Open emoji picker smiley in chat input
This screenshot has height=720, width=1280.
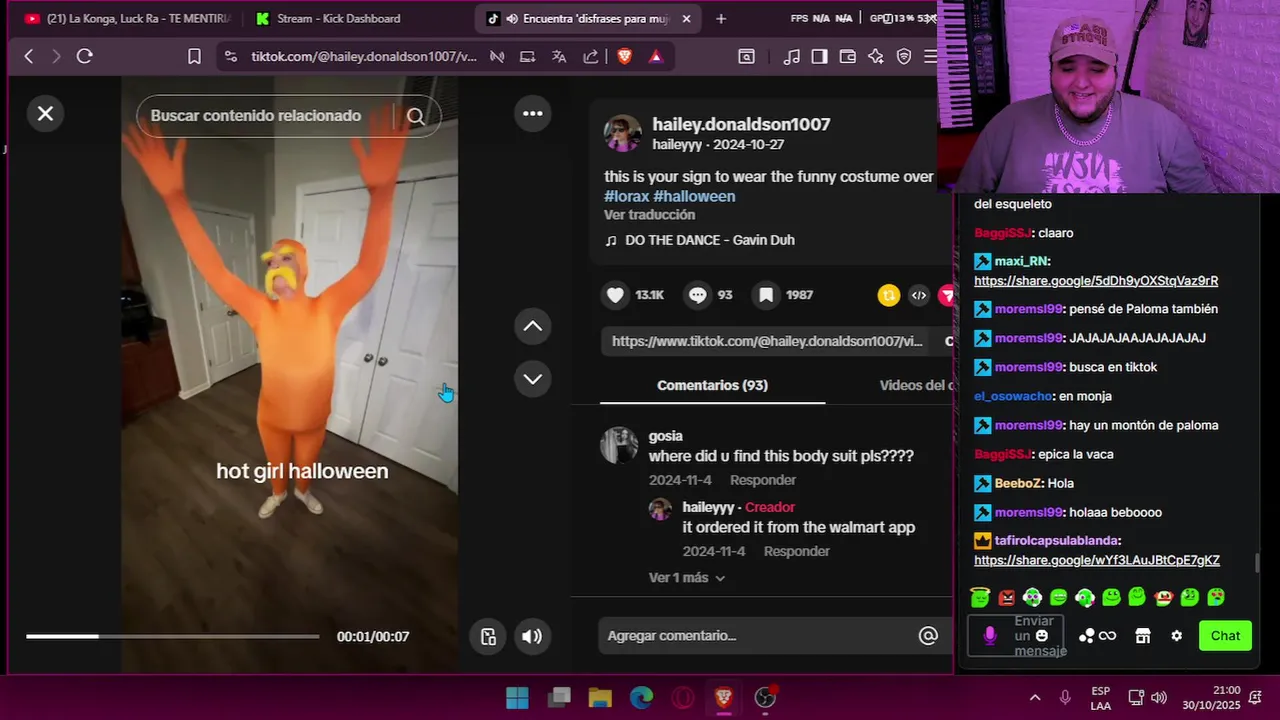click(1042, 636)
